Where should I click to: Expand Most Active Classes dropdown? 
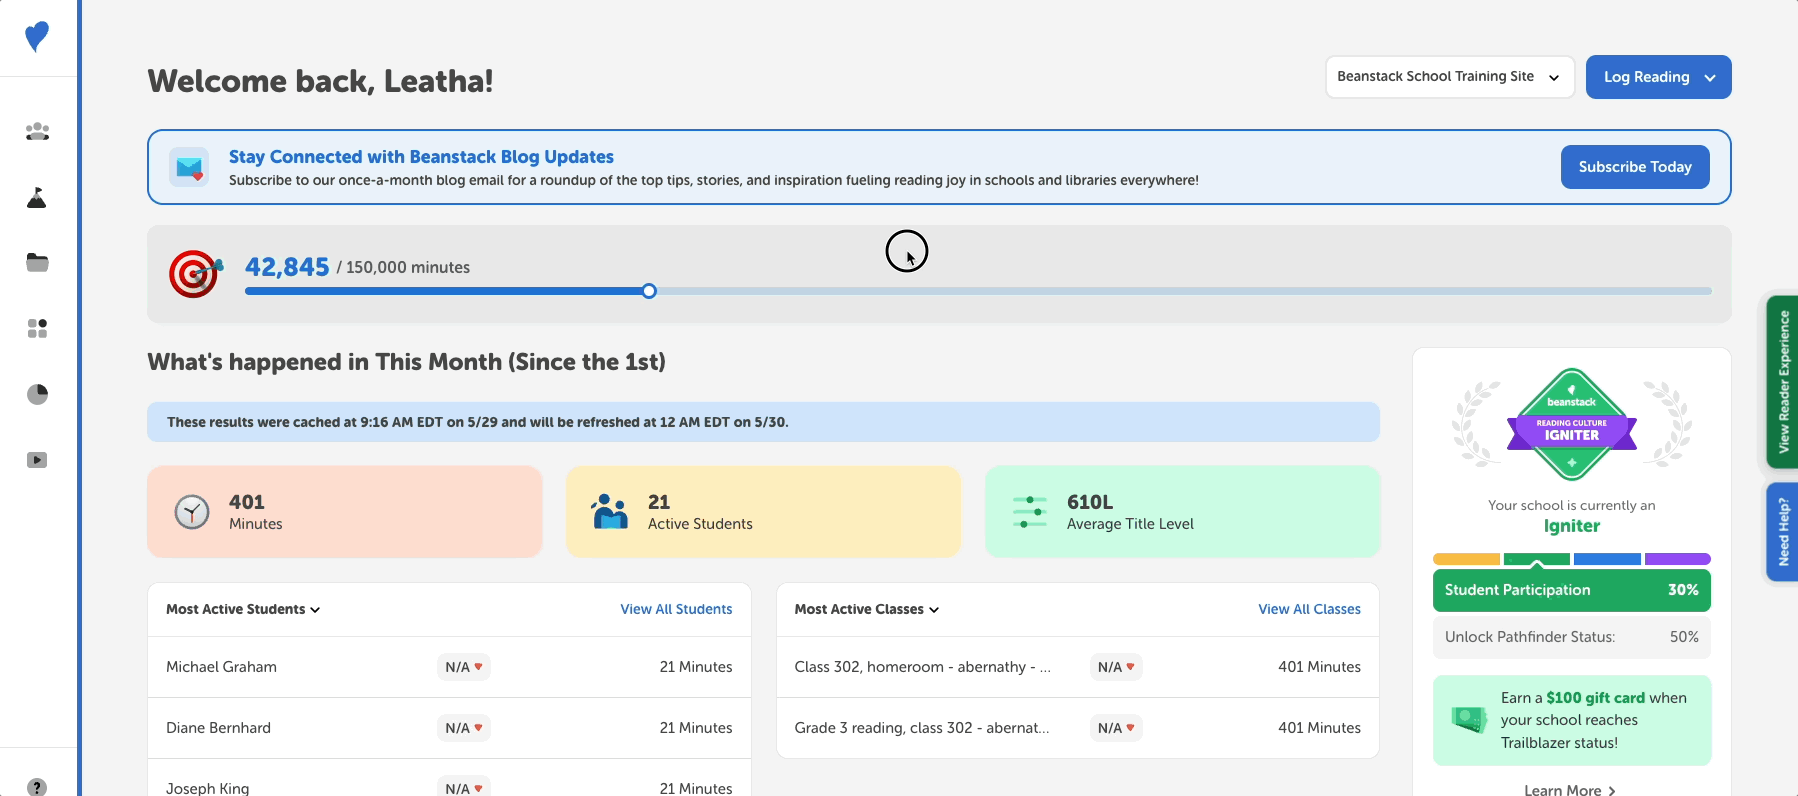(x=867, y=609)
